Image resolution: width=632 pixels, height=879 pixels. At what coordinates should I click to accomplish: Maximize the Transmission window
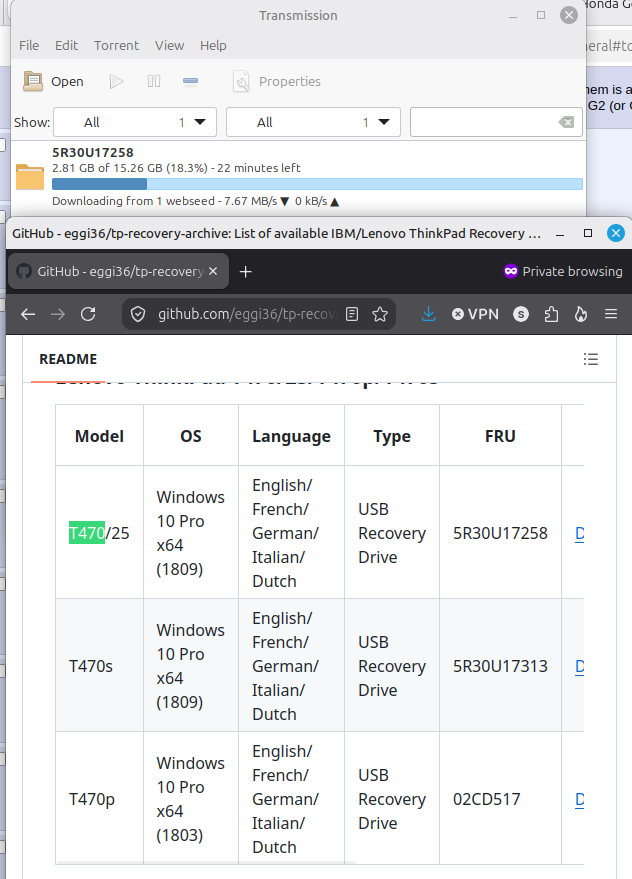click(x=541, y=15)
